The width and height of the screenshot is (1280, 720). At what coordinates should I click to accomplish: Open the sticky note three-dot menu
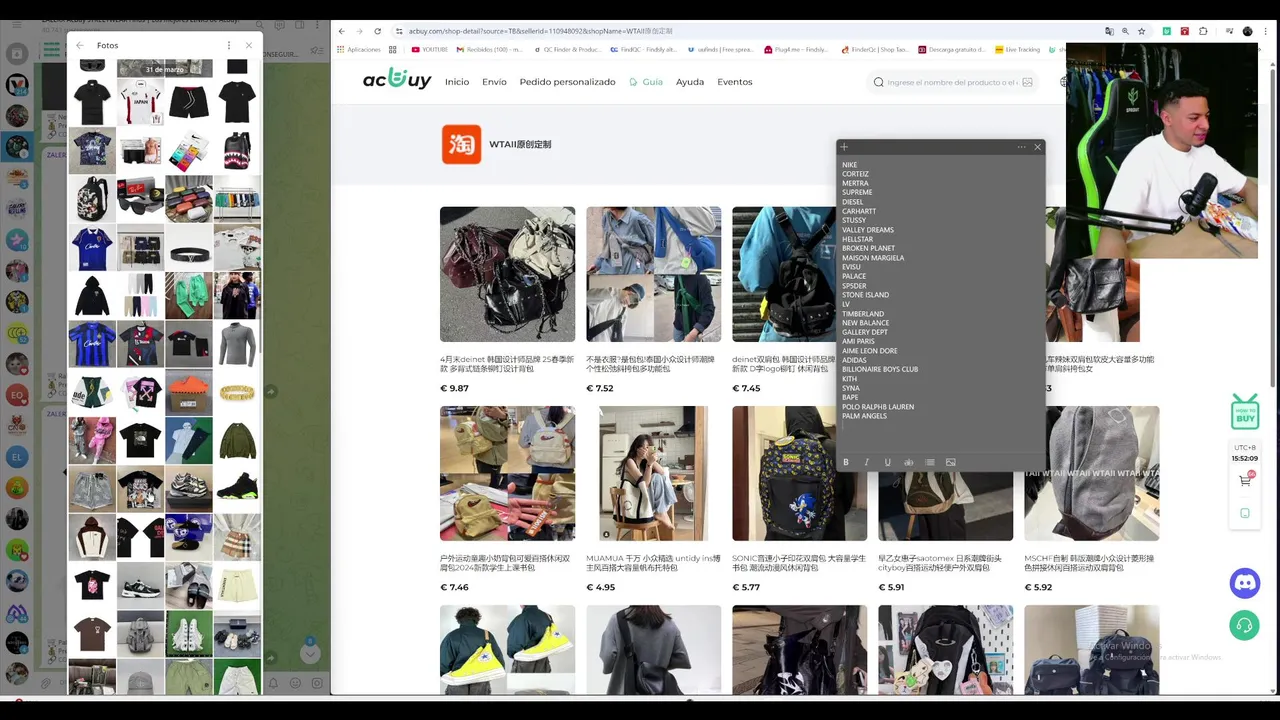tap(1021, 147)
